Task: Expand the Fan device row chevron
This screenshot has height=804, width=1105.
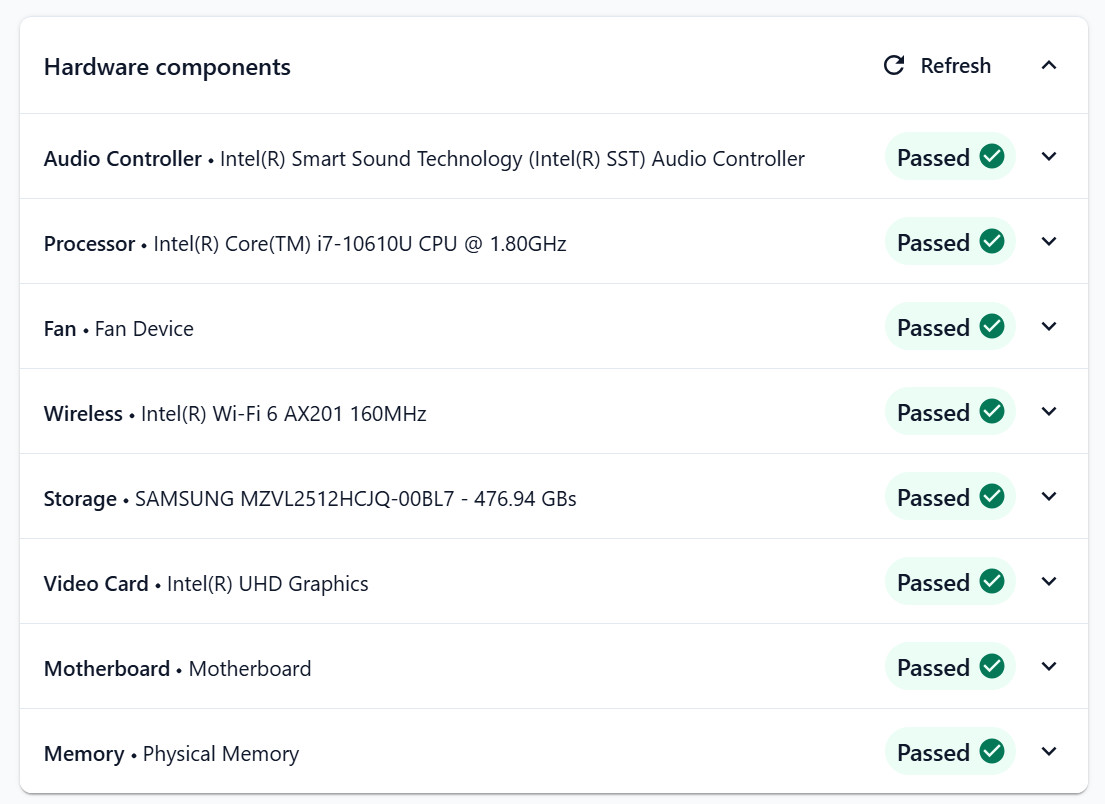Action: 1048,327
